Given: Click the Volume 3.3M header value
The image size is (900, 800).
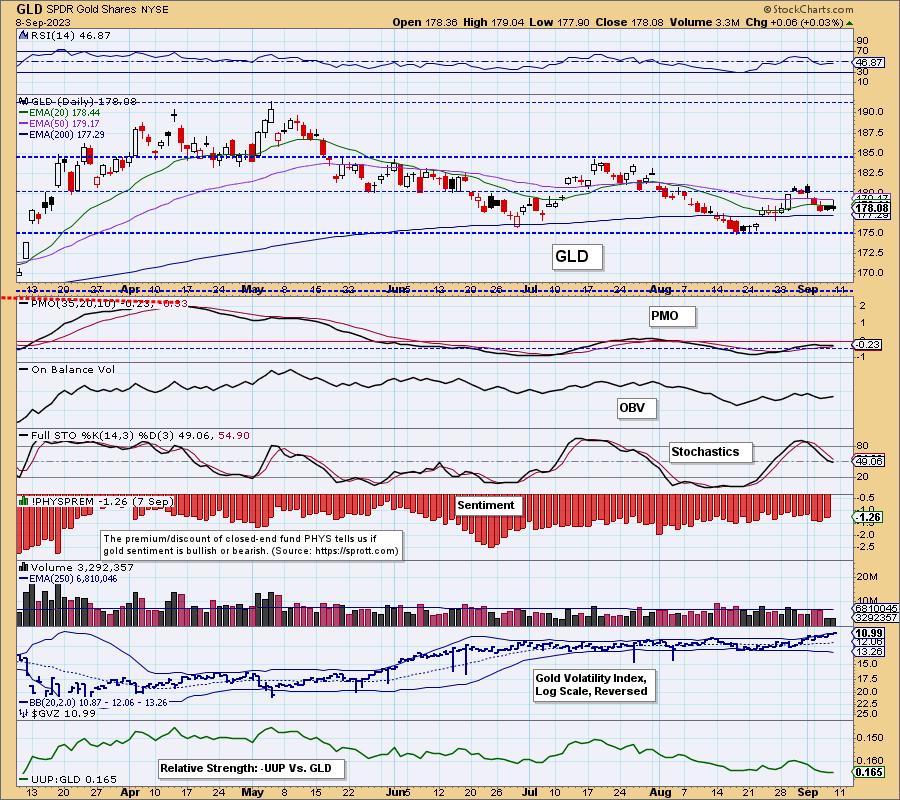Looking at the screenshot, I should click(x=706, y=22).
